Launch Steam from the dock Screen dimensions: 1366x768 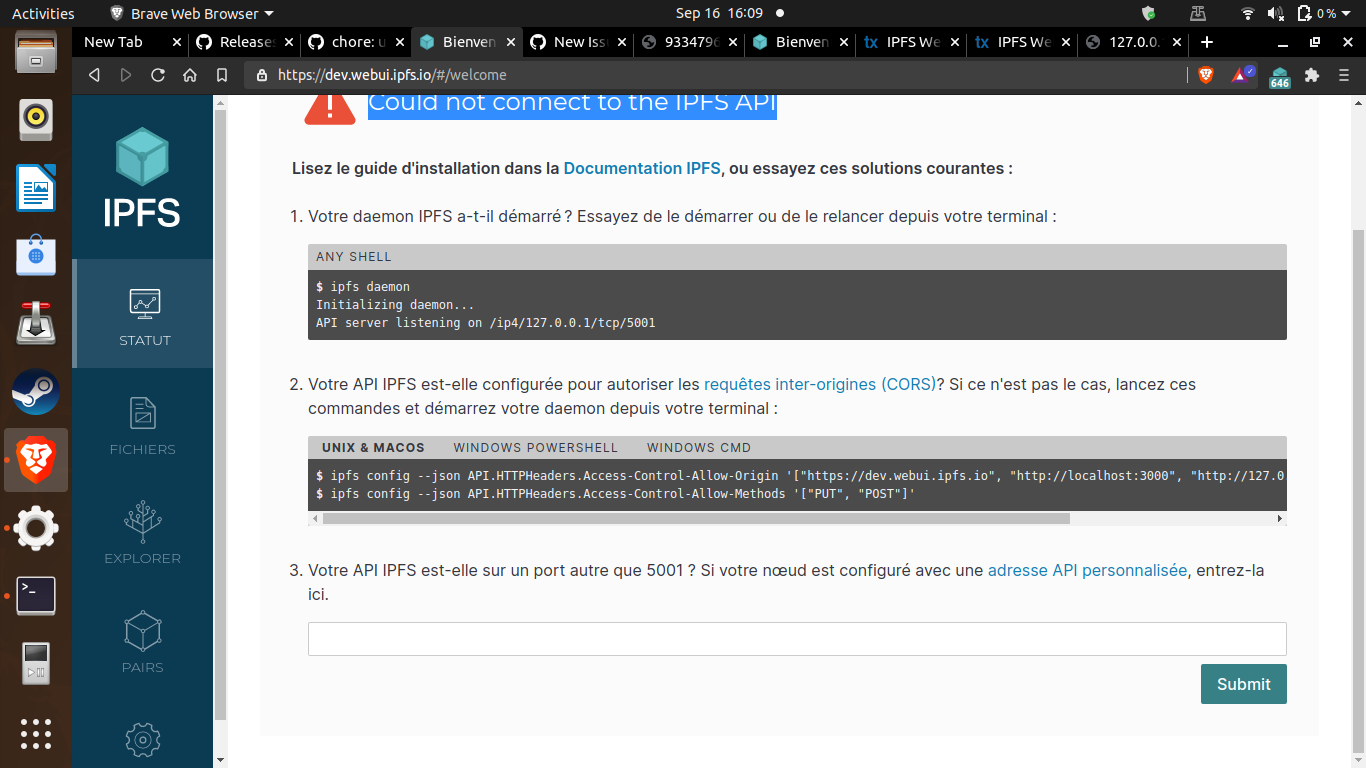click(36, 391)
